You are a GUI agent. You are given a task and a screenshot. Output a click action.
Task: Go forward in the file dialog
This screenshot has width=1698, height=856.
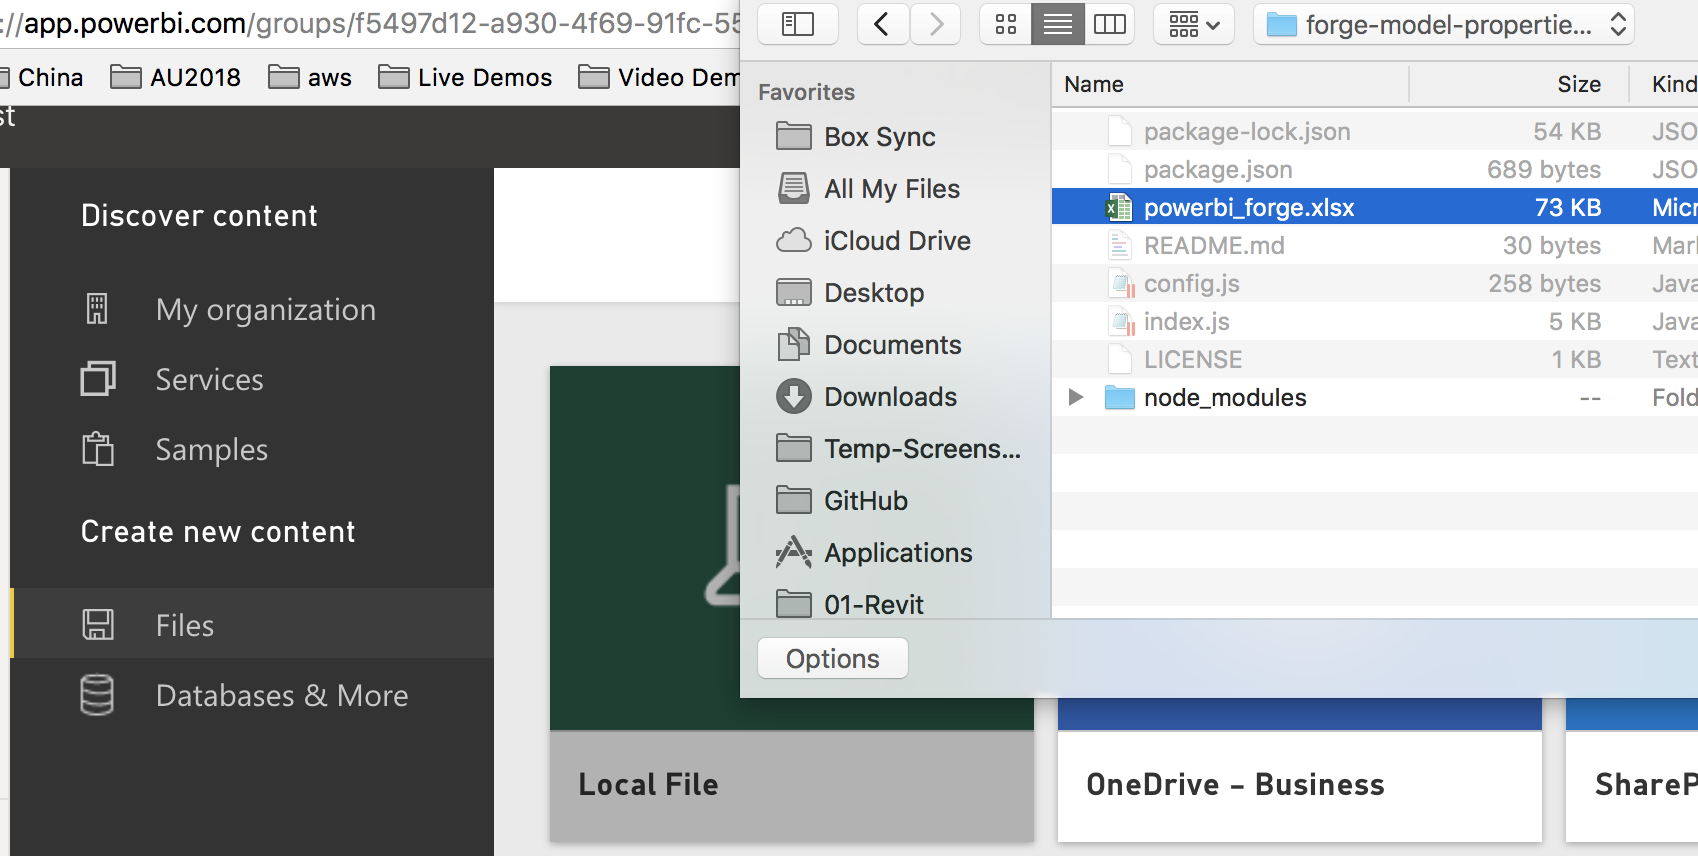[x=935, y=24]
